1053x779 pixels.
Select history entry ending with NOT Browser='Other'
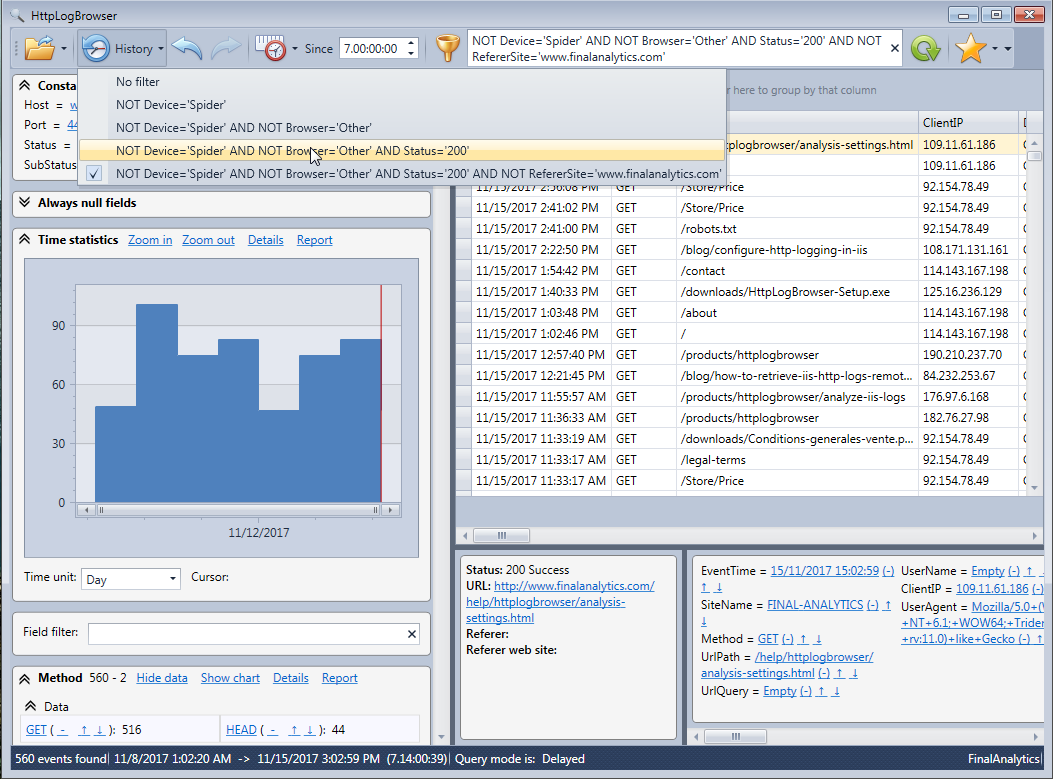[x=402, y=128]
